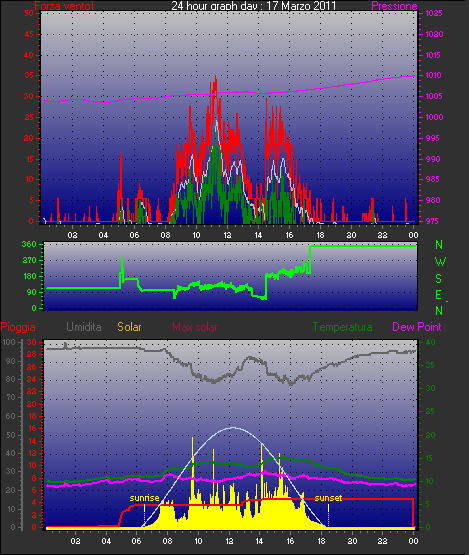The height and width of the screenshot is (555, 469).
Task: Click the S compass direction label
Action: click(x=439, y=279)
